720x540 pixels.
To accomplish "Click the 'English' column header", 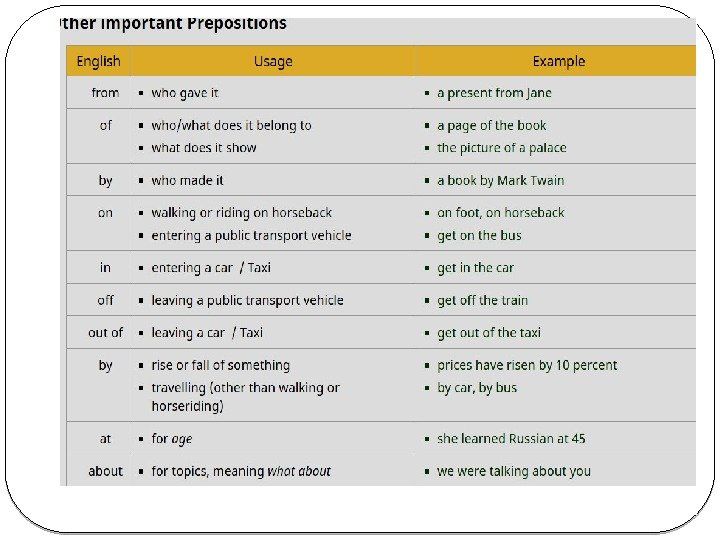I will (98, 61).
